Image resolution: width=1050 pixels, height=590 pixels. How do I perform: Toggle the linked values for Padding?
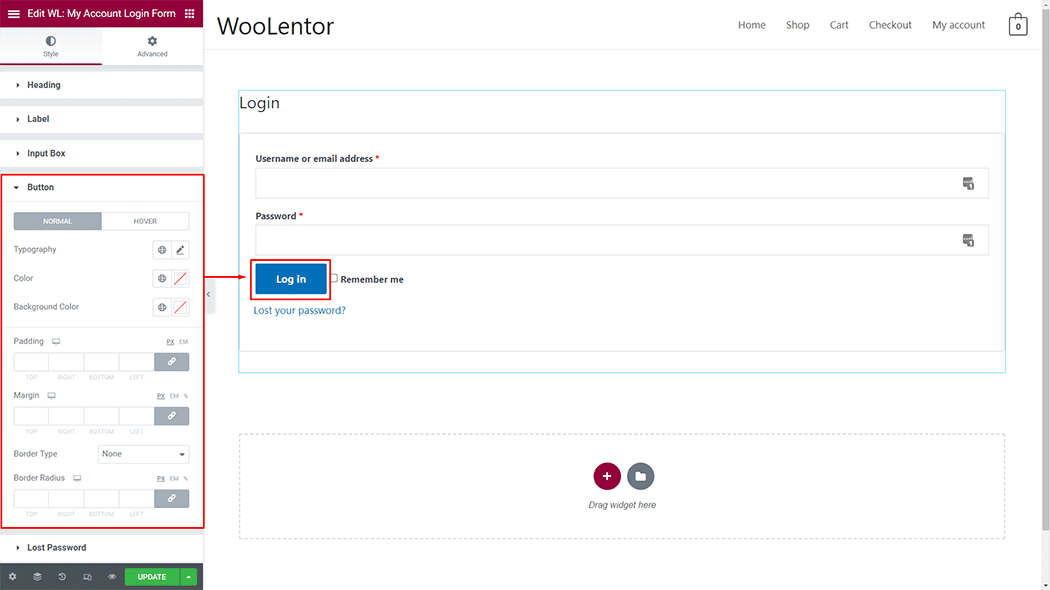click(x=172, y=362)
